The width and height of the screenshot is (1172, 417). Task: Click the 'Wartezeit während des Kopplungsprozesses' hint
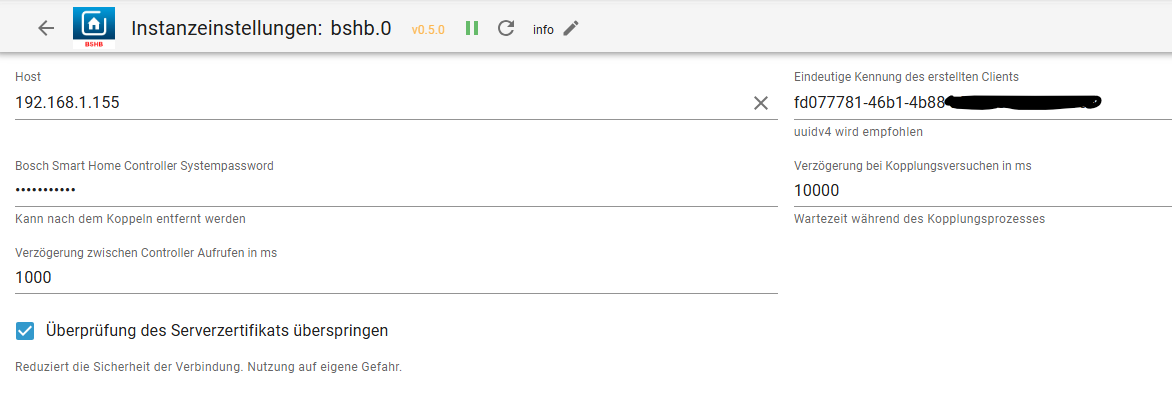919,219
